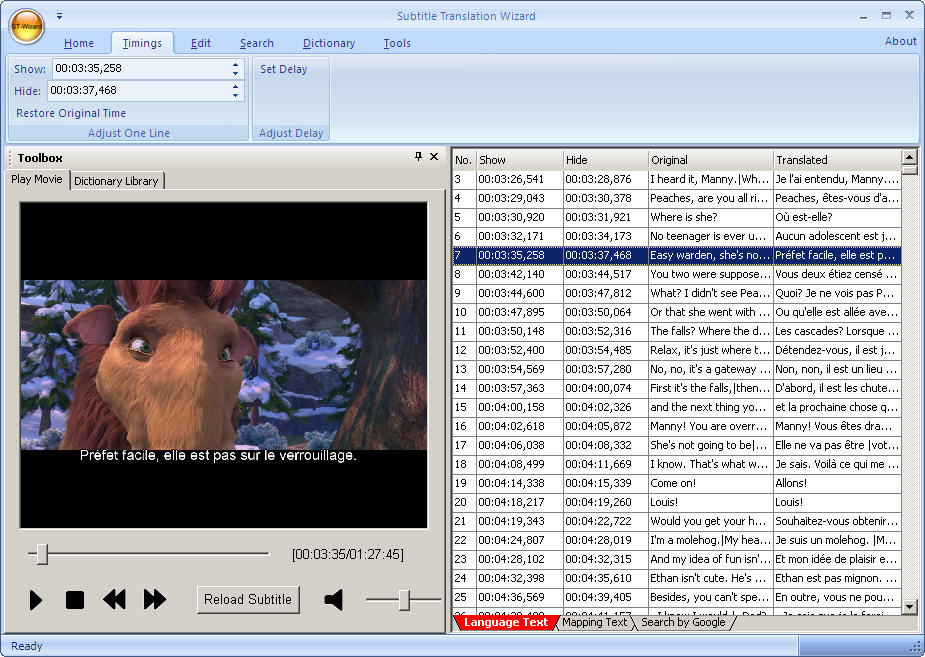Click the movie position slider handle
925x657 pixels.
pos(42,554)
